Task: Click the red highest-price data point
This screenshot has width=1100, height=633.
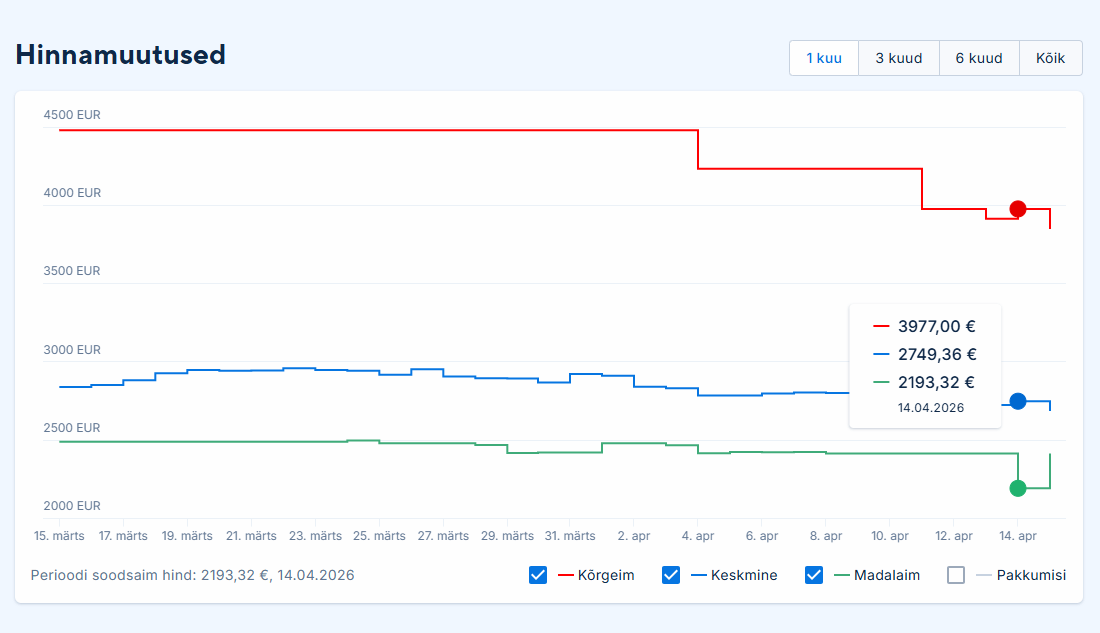Action: [1018, 209]
